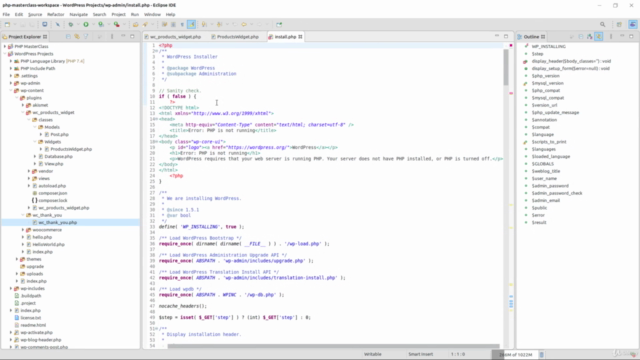The image size is (640, 360).
Task: Click the External Tools run icon
Action: 117,24
